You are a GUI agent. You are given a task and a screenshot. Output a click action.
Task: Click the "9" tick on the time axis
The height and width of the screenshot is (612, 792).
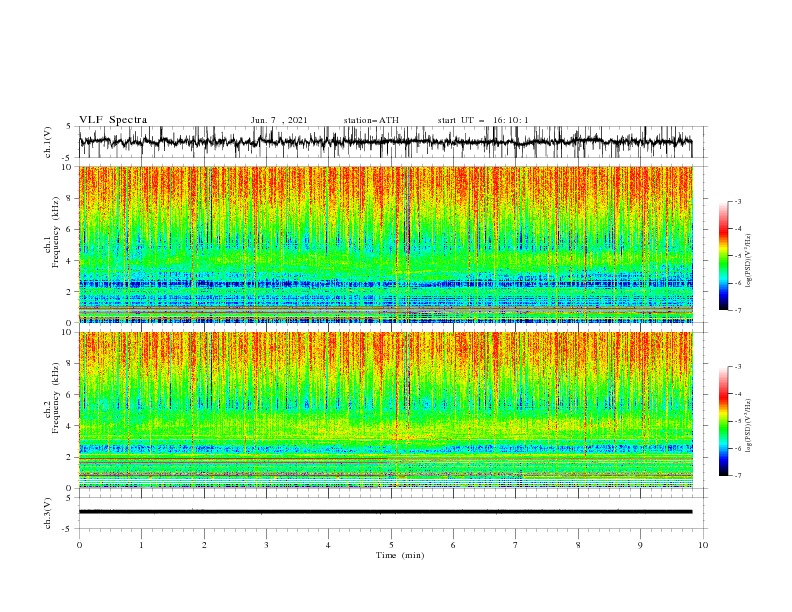point(640,545)
